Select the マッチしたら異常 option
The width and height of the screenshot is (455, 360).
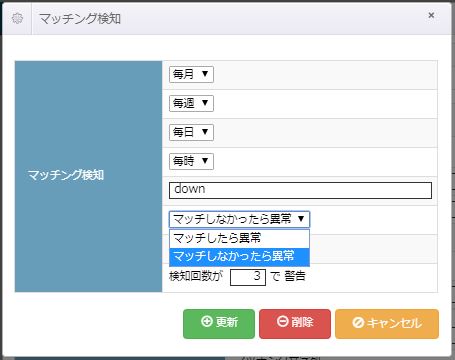239,238
